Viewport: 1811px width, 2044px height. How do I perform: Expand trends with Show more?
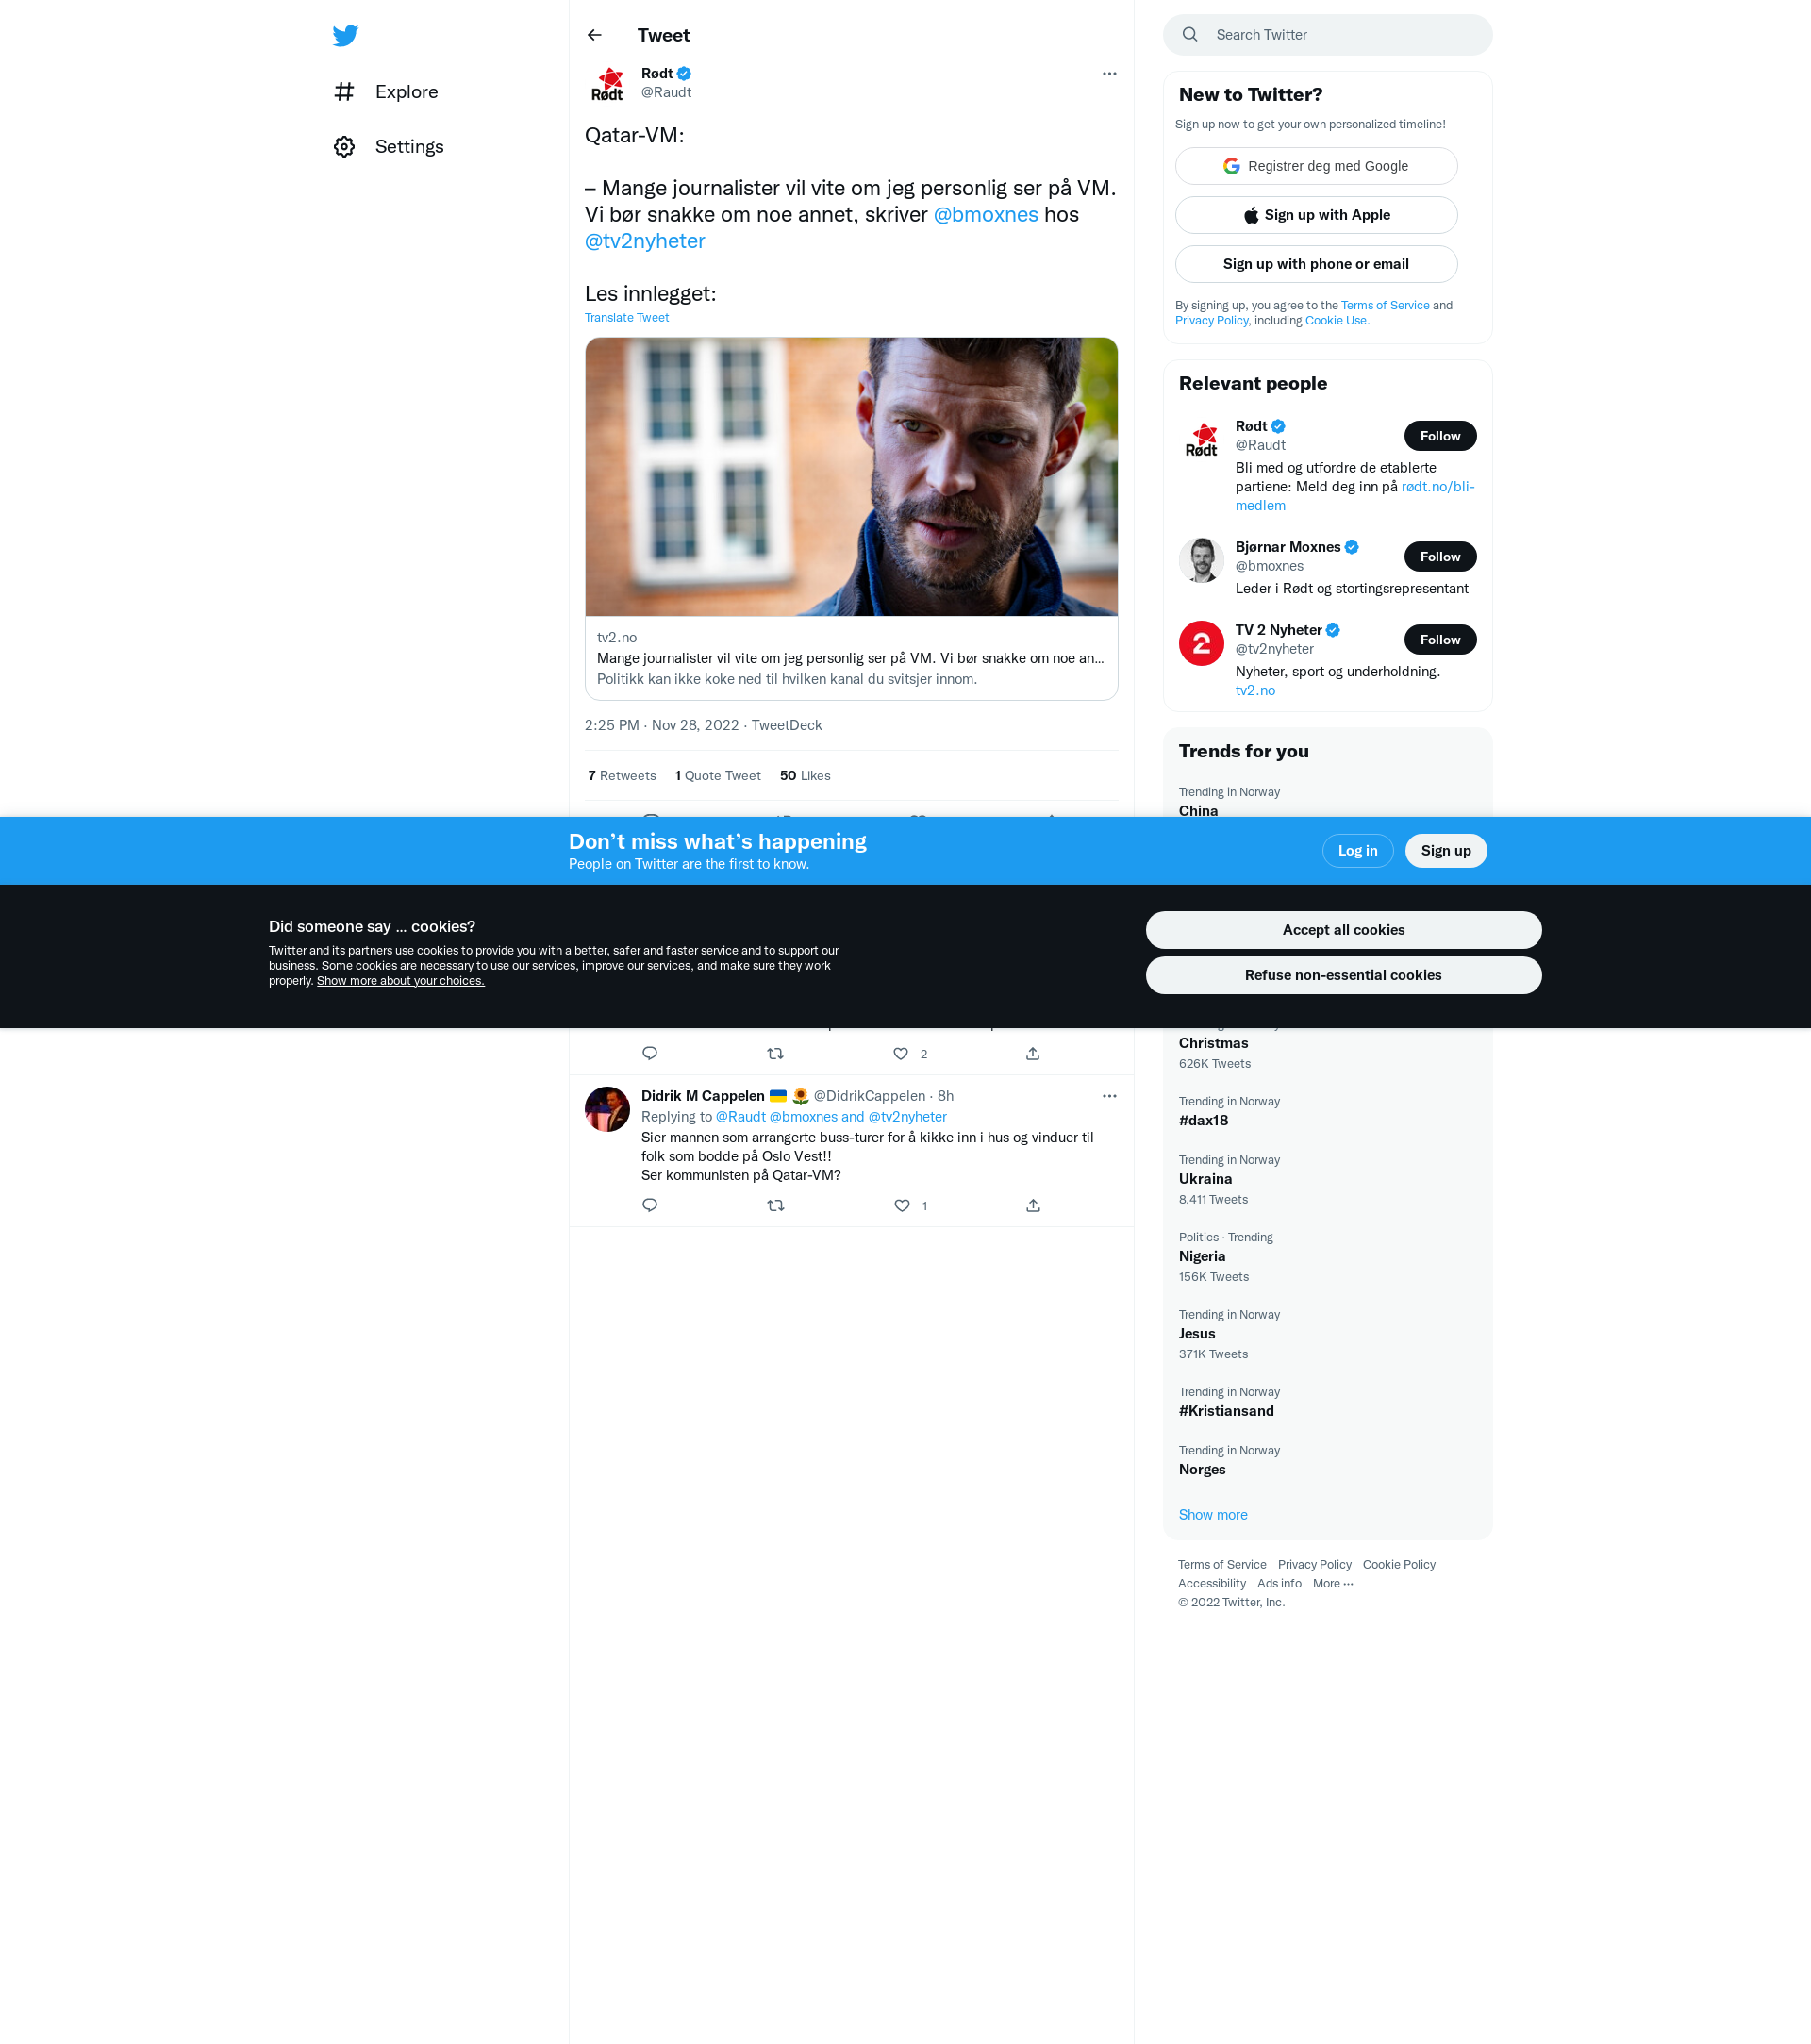click(1212, 1515)
